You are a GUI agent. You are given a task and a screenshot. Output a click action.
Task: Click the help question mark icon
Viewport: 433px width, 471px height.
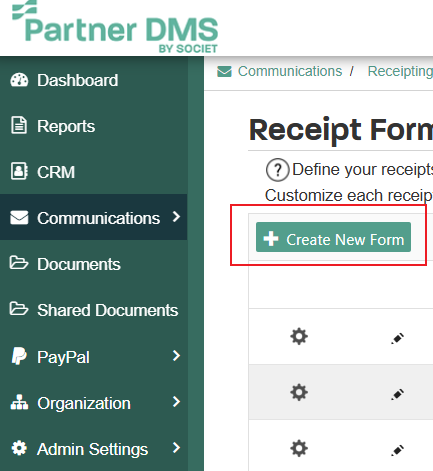point(277,170)
